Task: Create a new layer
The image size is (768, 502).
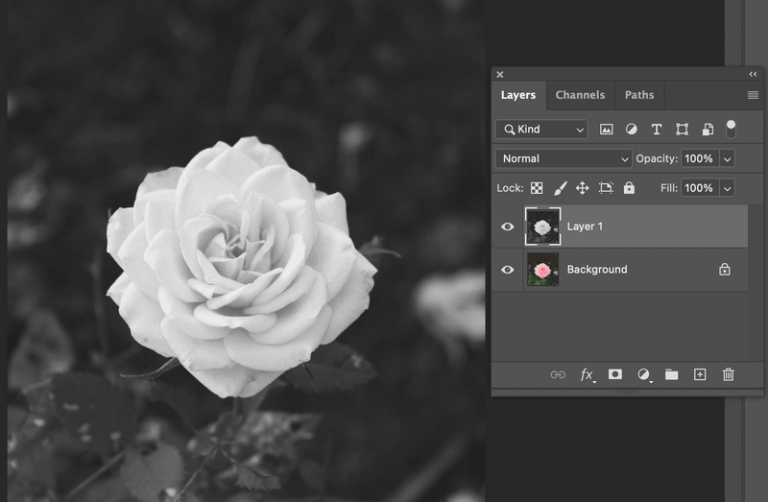Action: coord(700,375)
